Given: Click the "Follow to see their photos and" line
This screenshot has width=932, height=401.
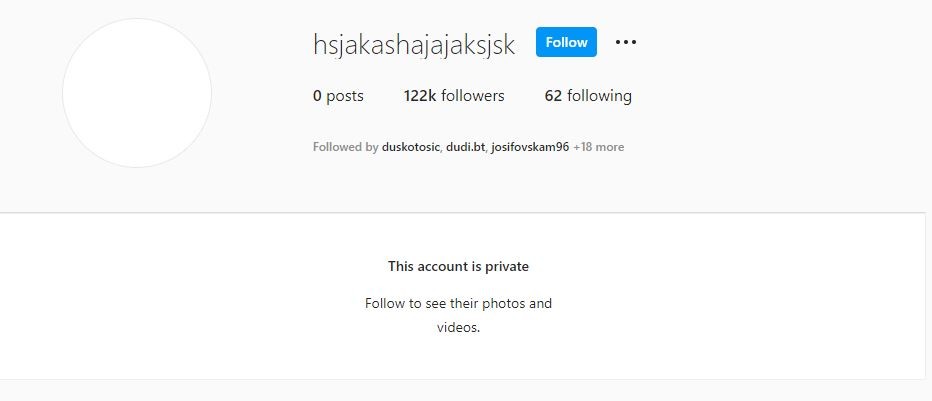Looking at the screenshot, I should (x=458, y=304).
